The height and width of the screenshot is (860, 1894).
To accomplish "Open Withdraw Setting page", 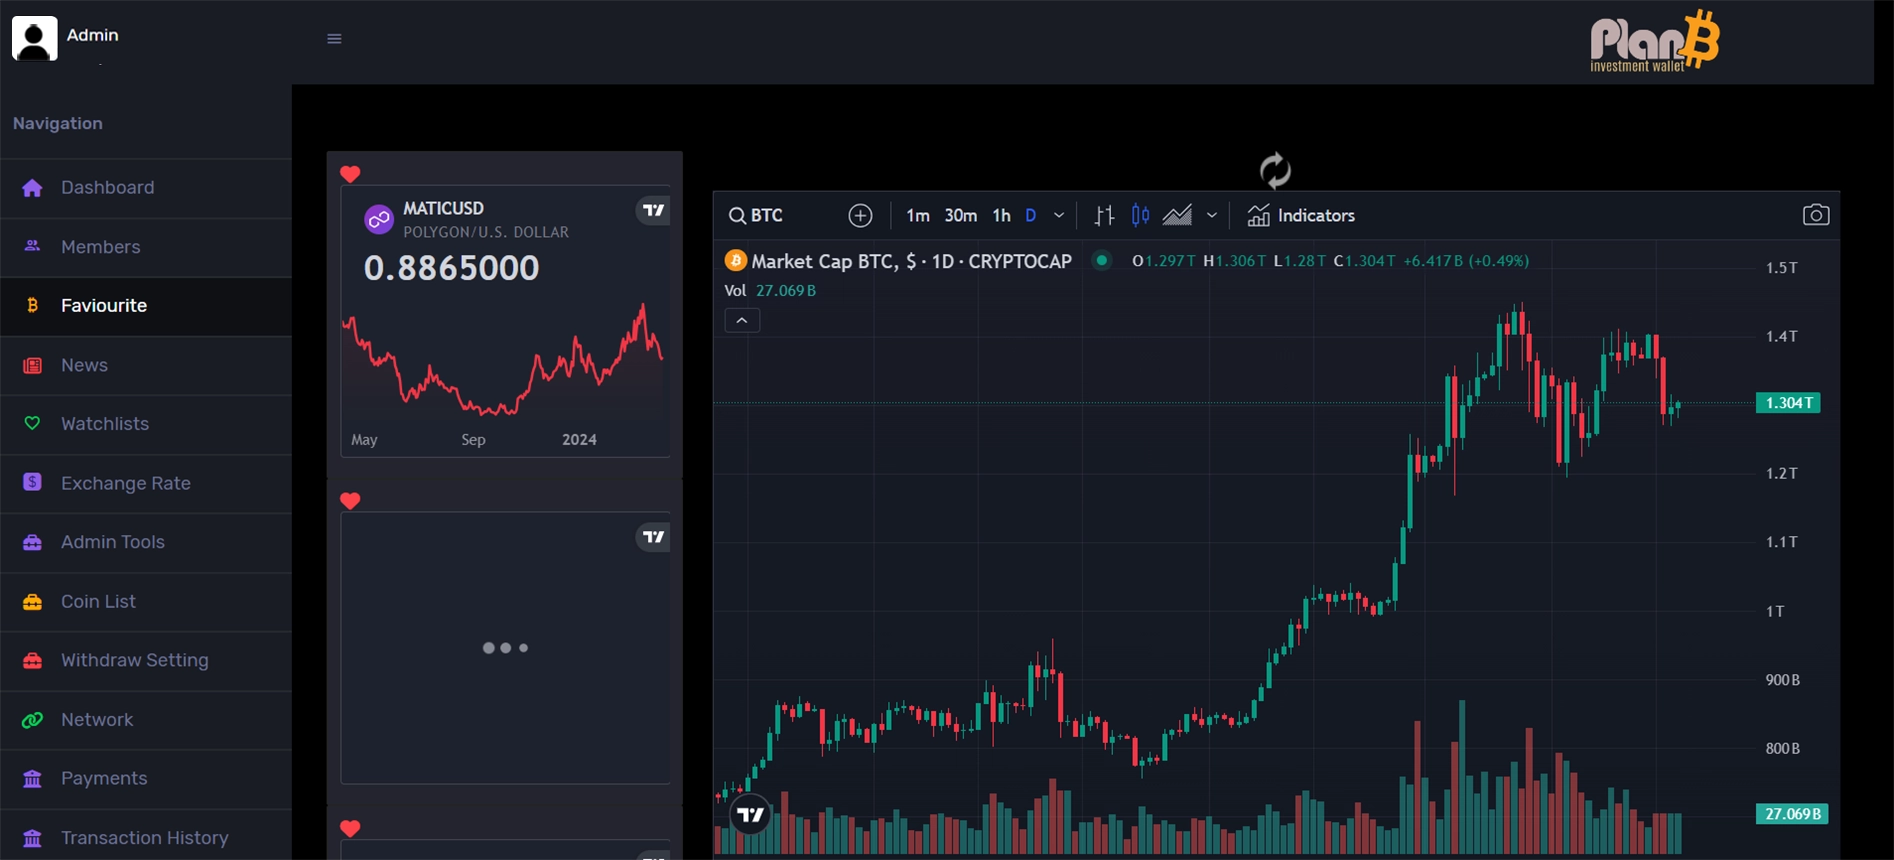I will [146, 660].
